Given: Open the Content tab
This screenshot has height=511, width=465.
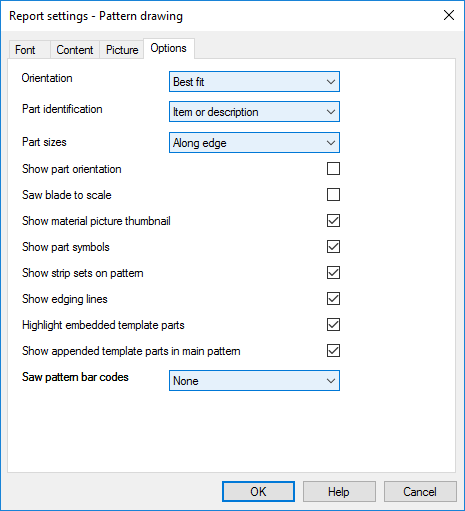Looking at the screenshot, I should (75, 50).
